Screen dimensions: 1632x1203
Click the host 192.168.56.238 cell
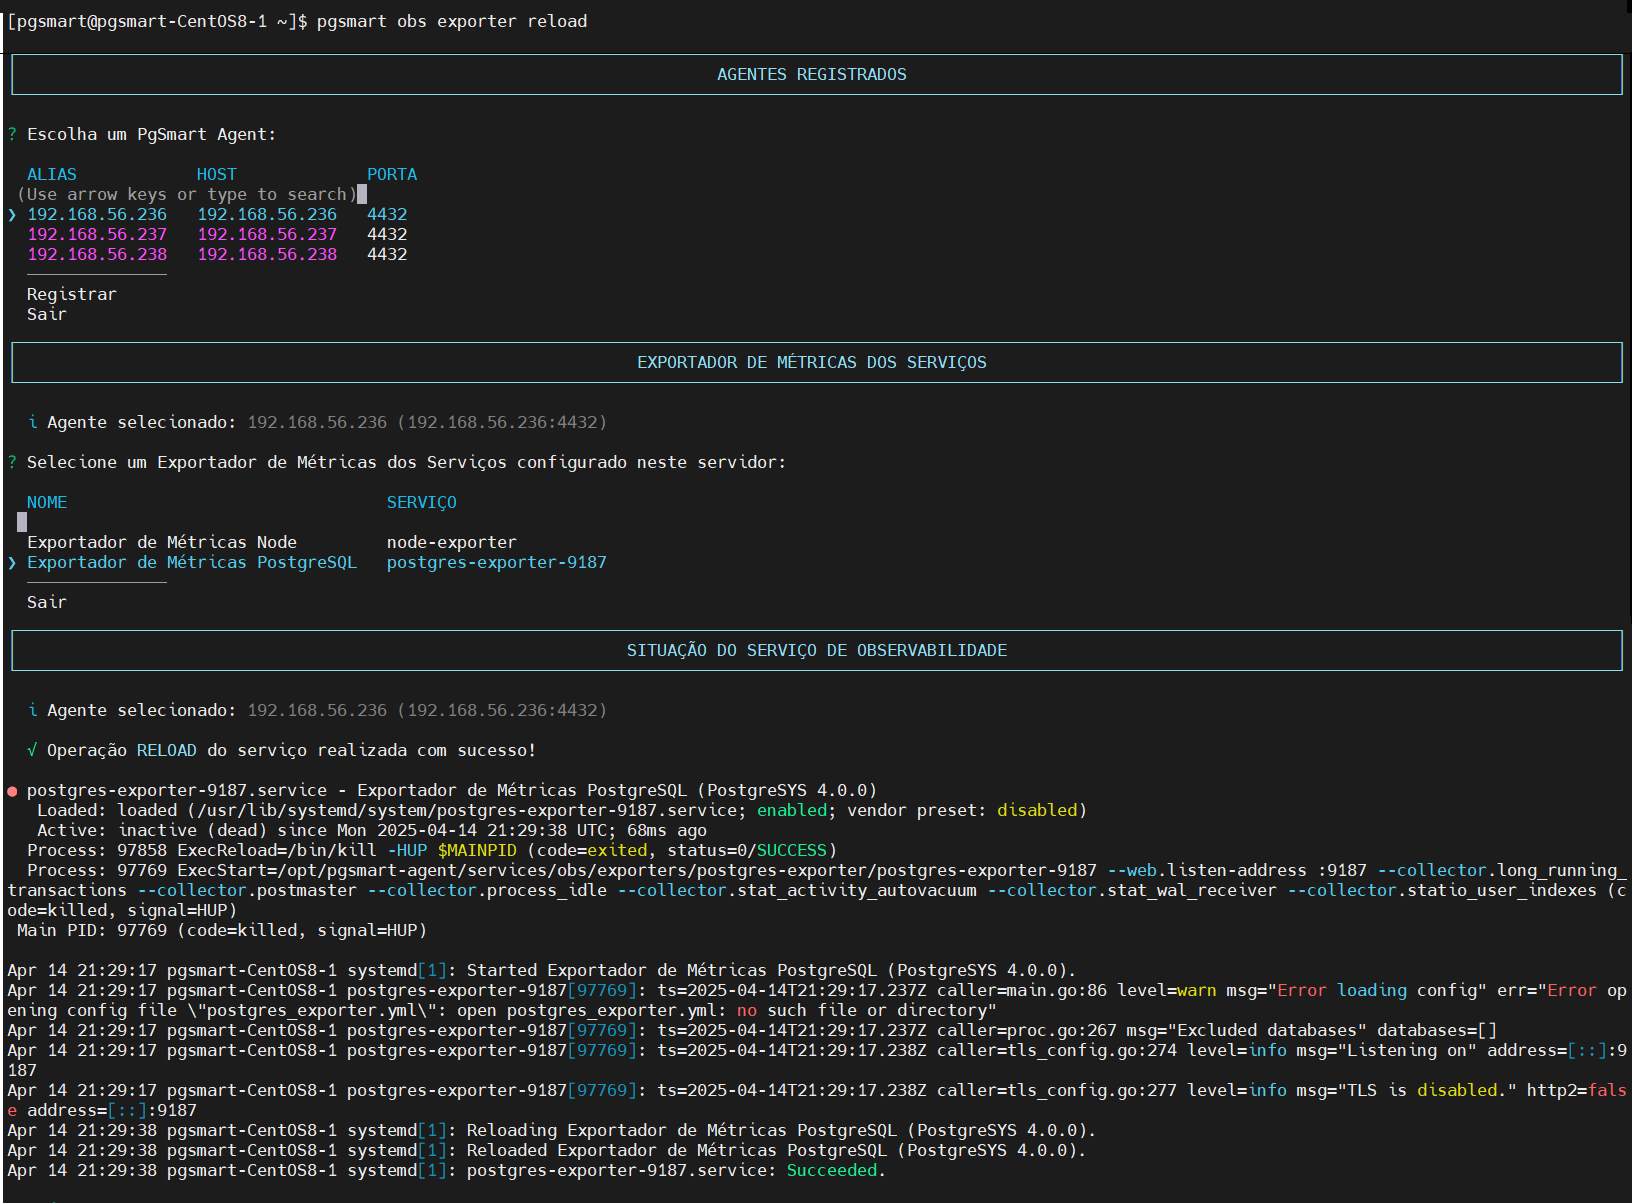tap(267, 254)
